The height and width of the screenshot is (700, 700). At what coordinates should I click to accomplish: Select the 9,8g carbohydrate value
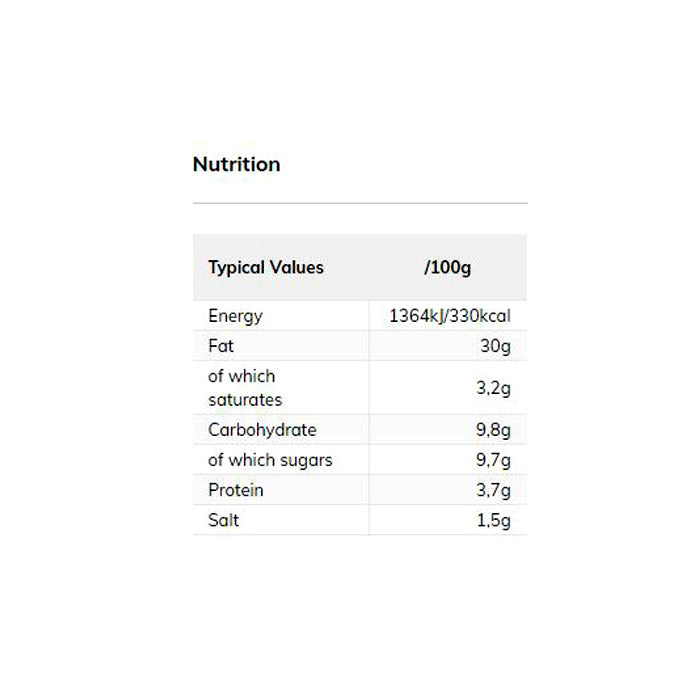point(493,430)
